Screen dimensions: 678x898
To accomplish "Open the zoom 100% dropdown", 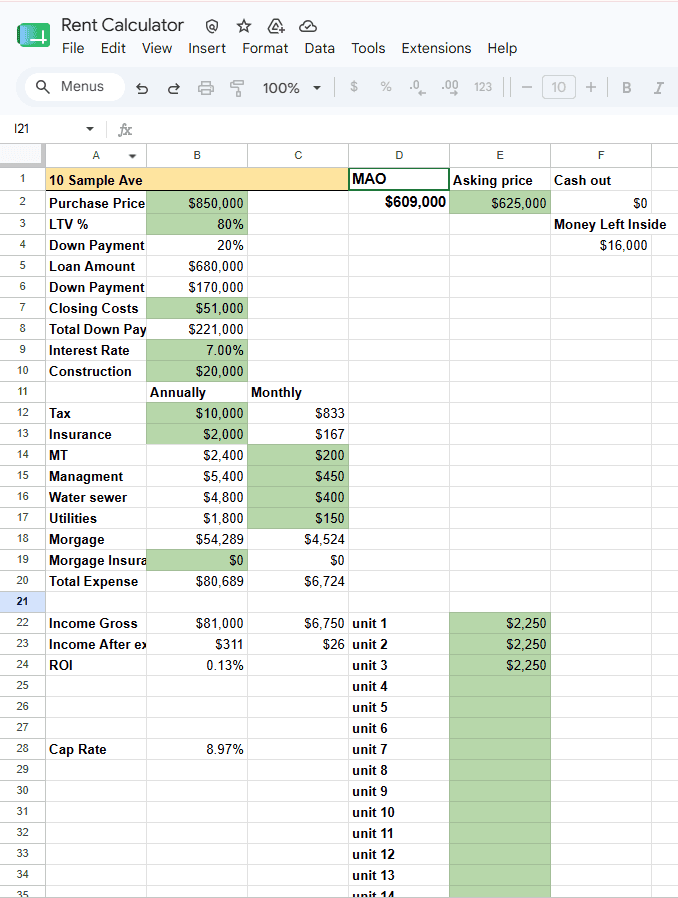I will 291,88.
